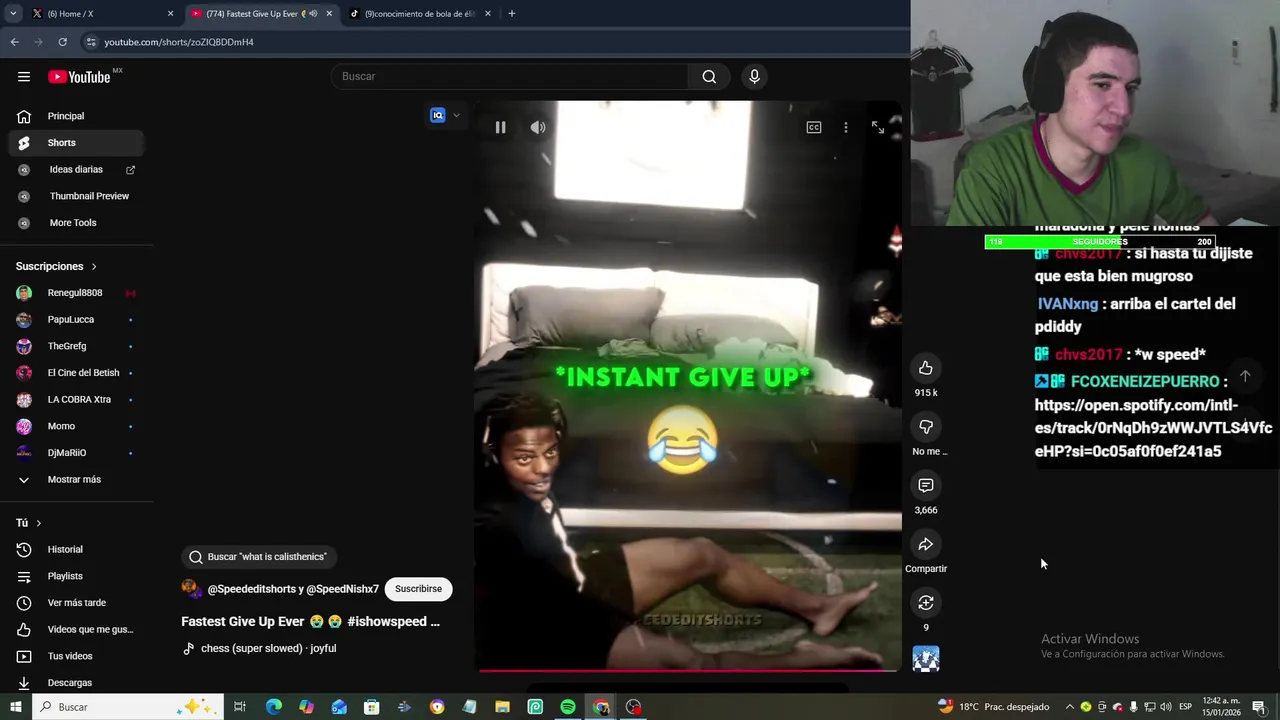Open the Renegul8808 subscription channel
This screenshot has height=720, width=1280.
[76, 293]
